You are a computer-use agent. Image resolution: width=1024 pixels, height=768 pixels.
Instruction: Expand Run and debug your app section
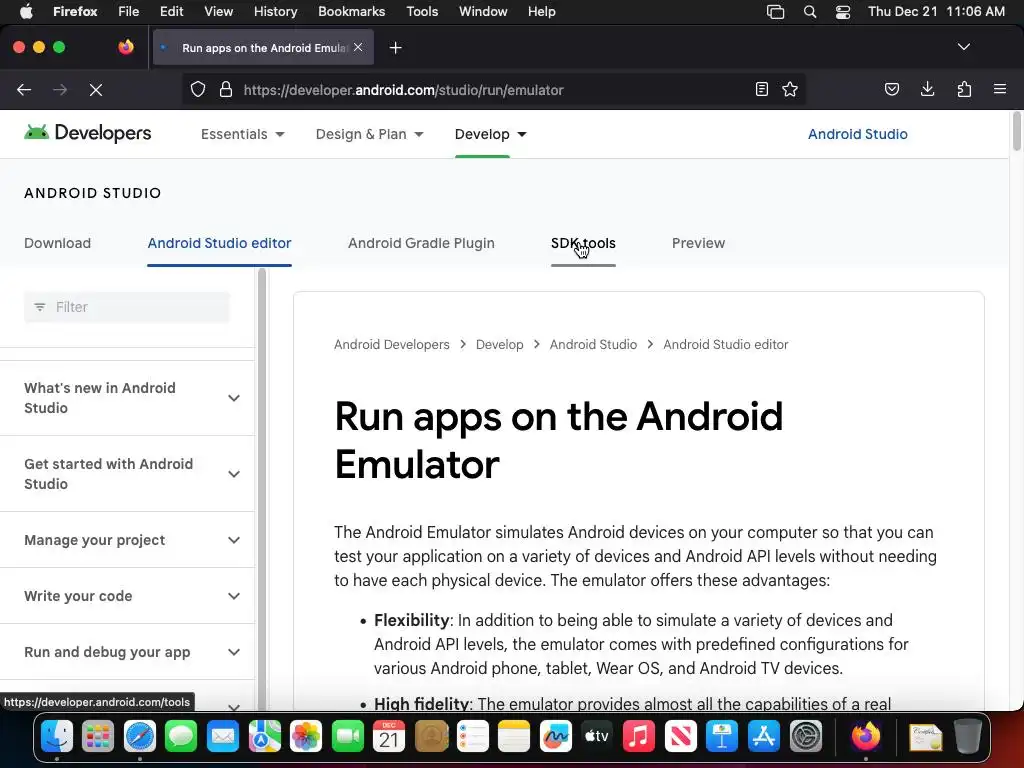point(127,652)
